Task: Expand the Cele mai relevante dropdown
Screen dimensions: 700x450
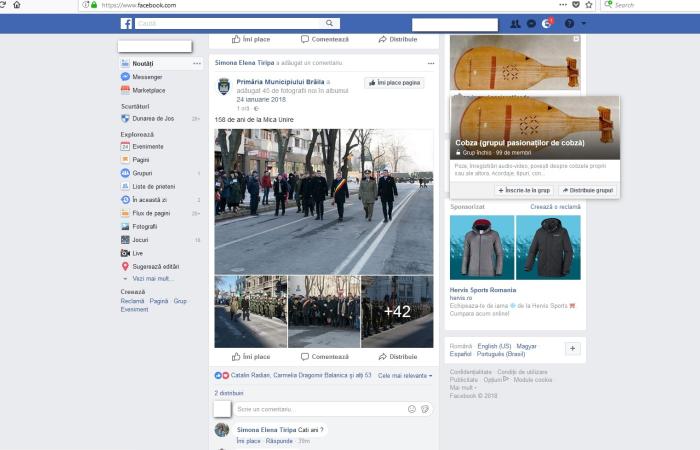Action: [x=405, y=375]
